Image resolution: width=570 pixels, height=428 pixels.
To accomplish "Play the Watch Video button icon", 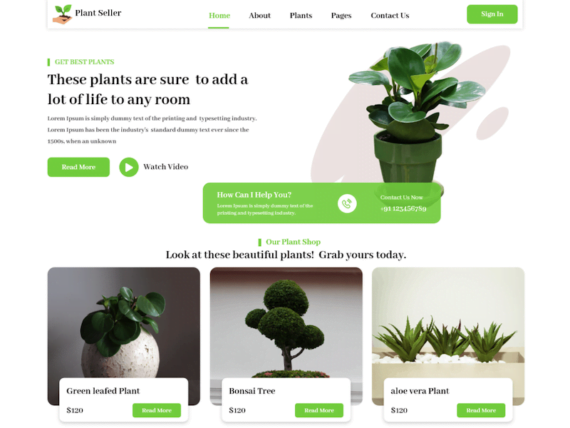I will [x=129, y=167].
